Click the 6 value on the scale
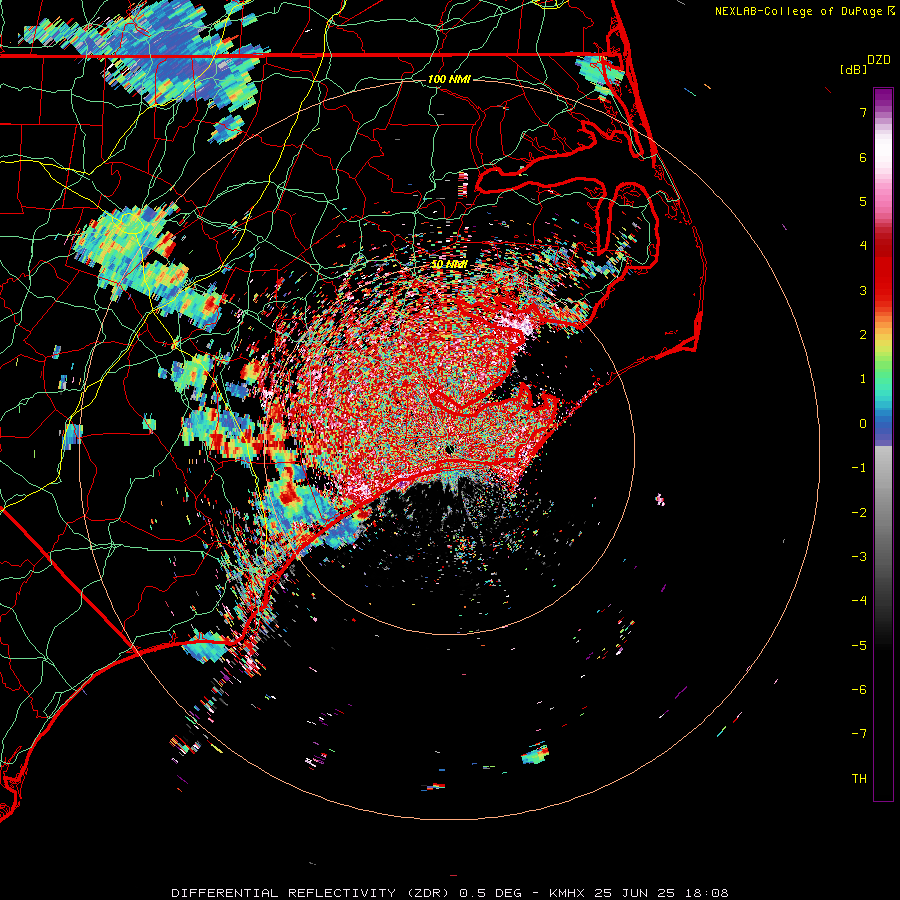The image size is (900, 900). point(863,157)
